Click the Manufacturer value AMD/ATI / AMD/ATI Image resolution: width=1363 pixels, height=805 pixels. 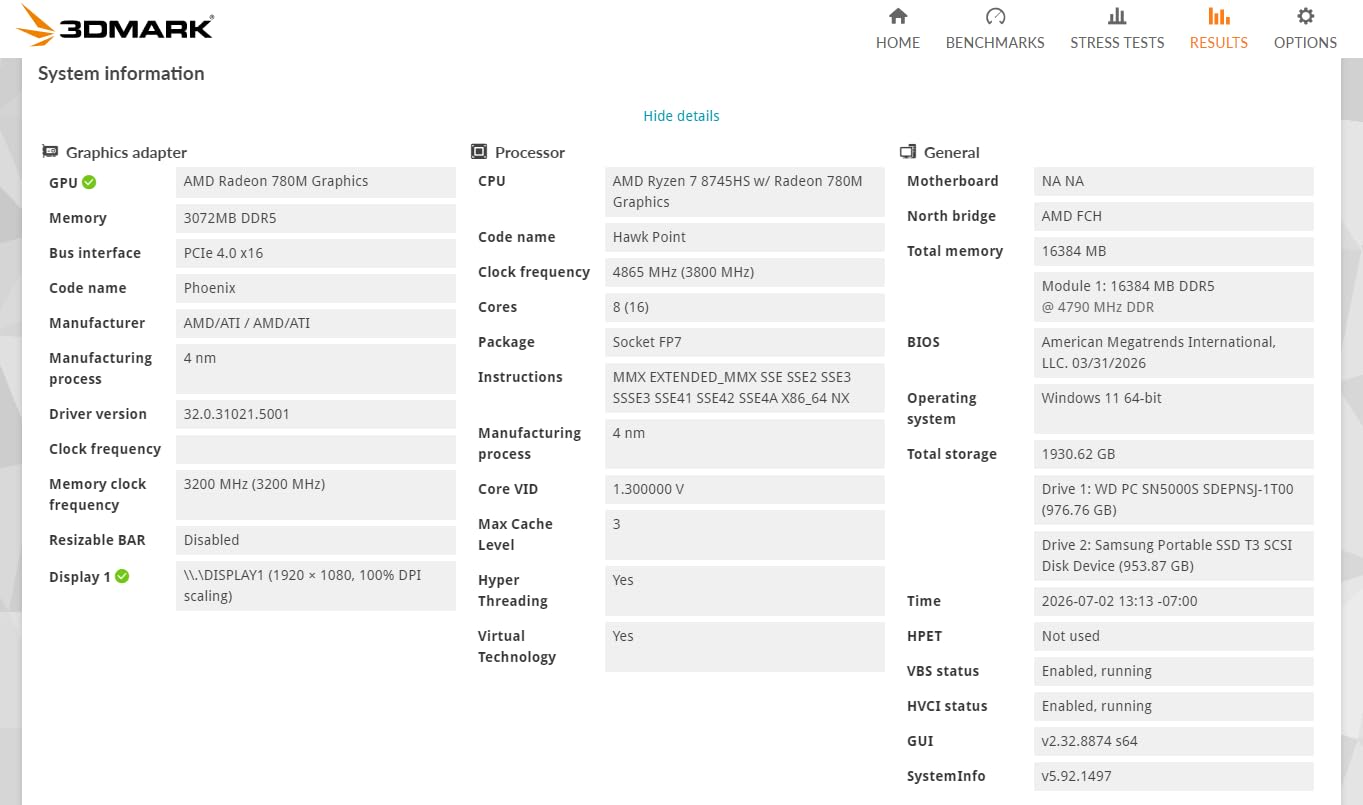click(316, 323)
